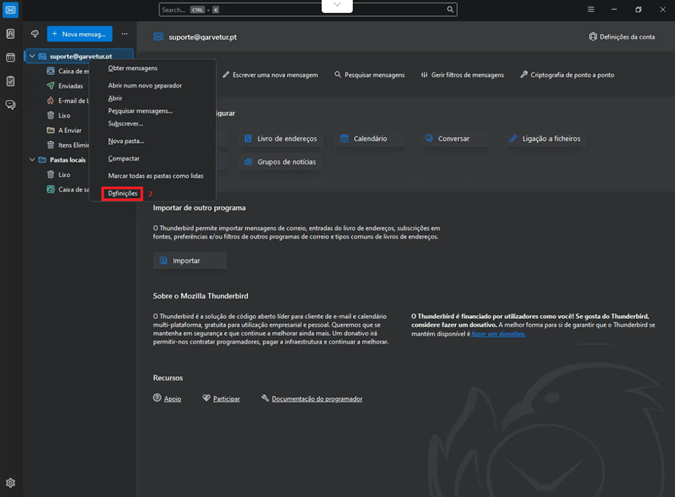Open the Chat sidebar icon
Screen dimensions: 675x497
point(10,105)
